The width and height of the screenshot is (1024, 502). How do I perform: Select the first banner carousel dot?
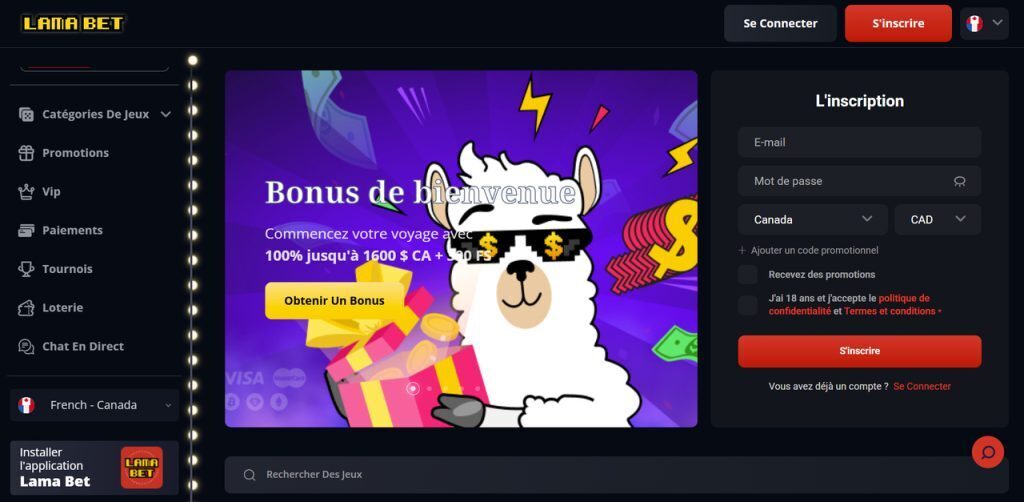point(413,388)
